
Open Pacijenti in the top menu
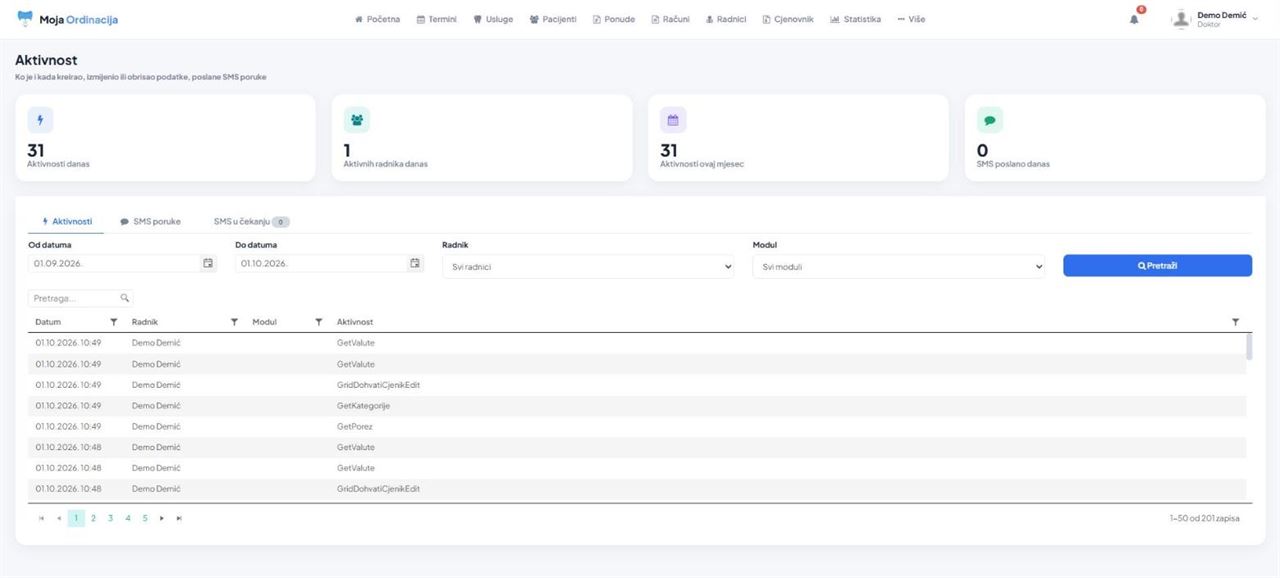[x=553, y=19]
